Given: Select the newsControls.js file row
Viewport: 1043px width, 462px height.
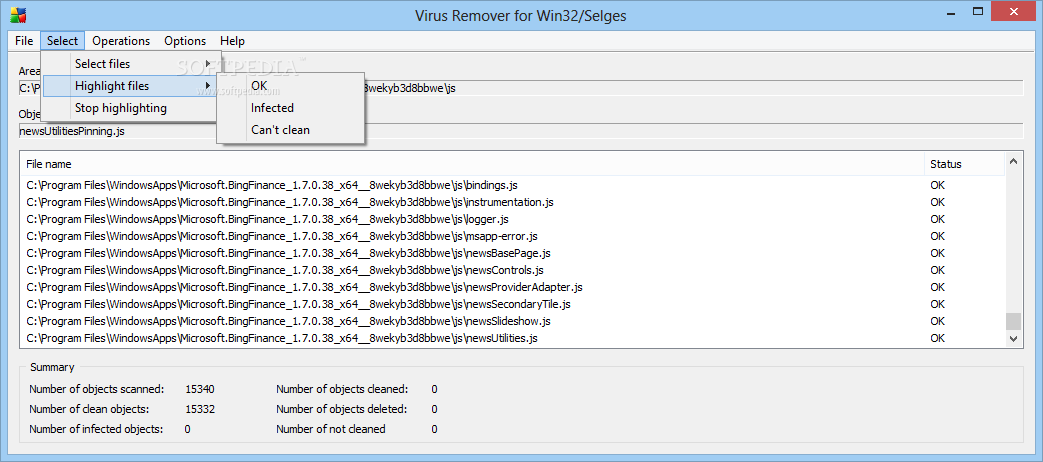Looking at the screenshot, I should point(512,270).
